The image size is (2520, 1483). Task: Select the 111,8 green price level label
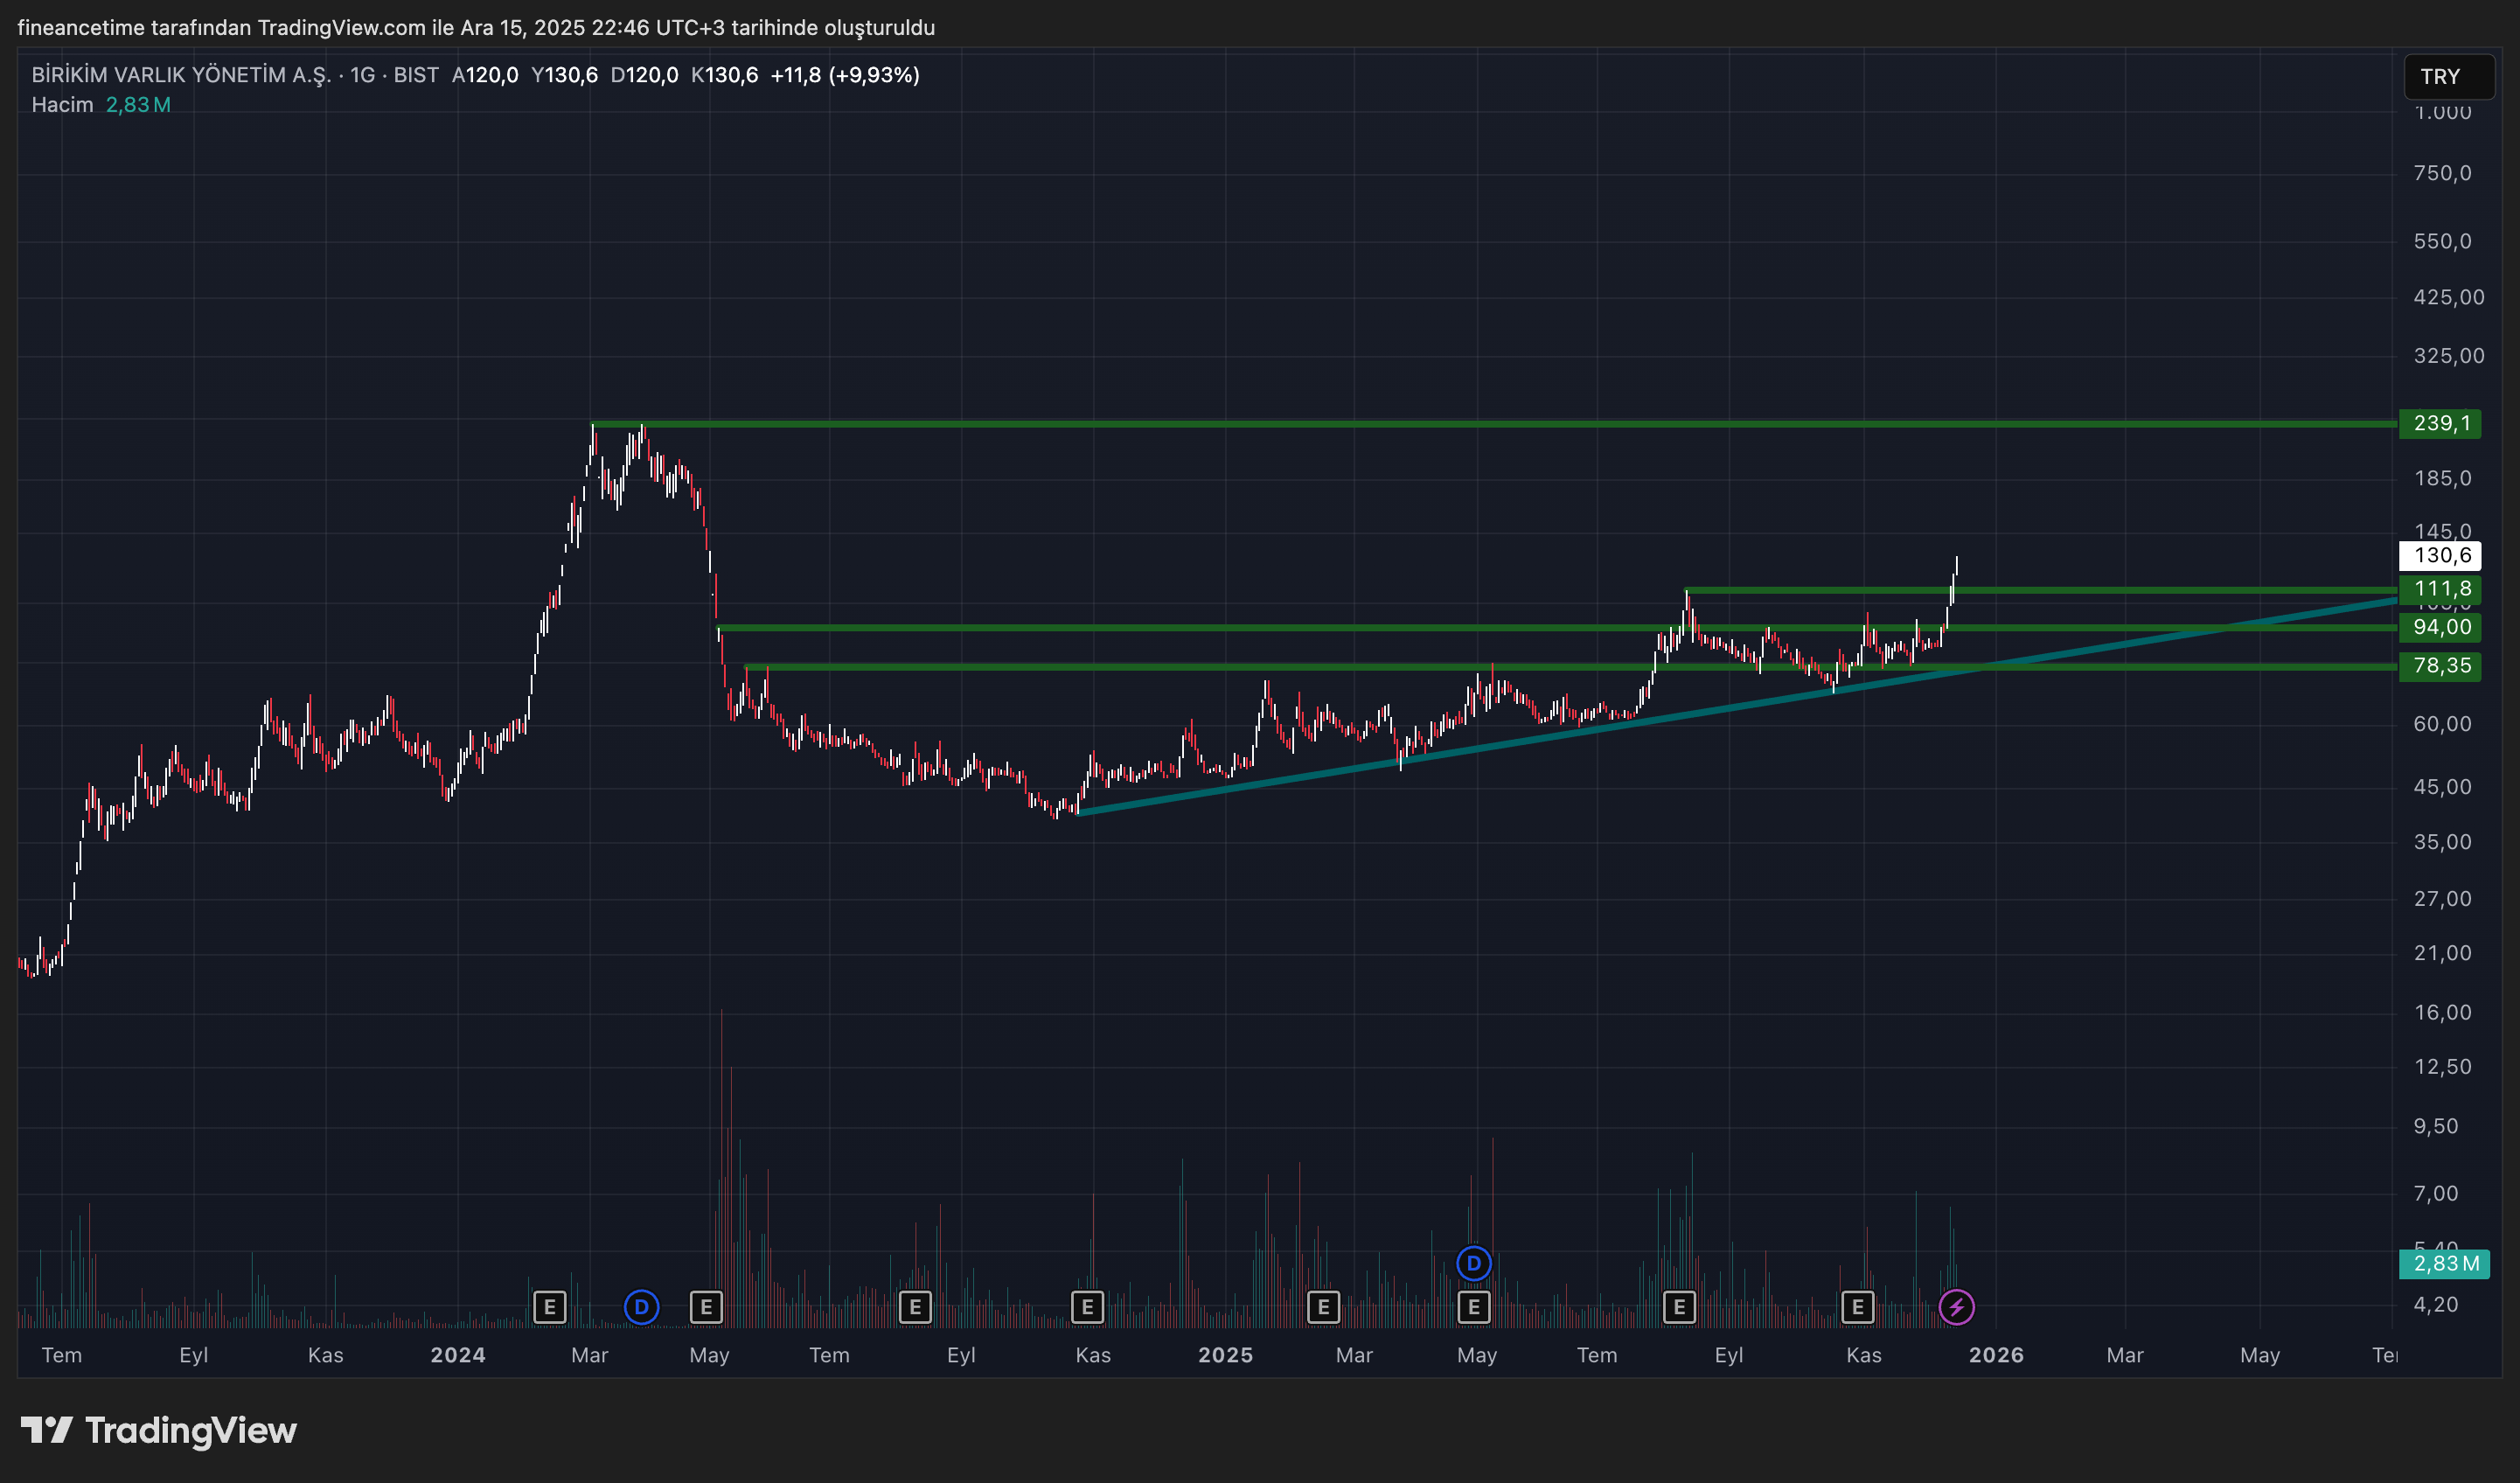click(x=2440, y=589)
